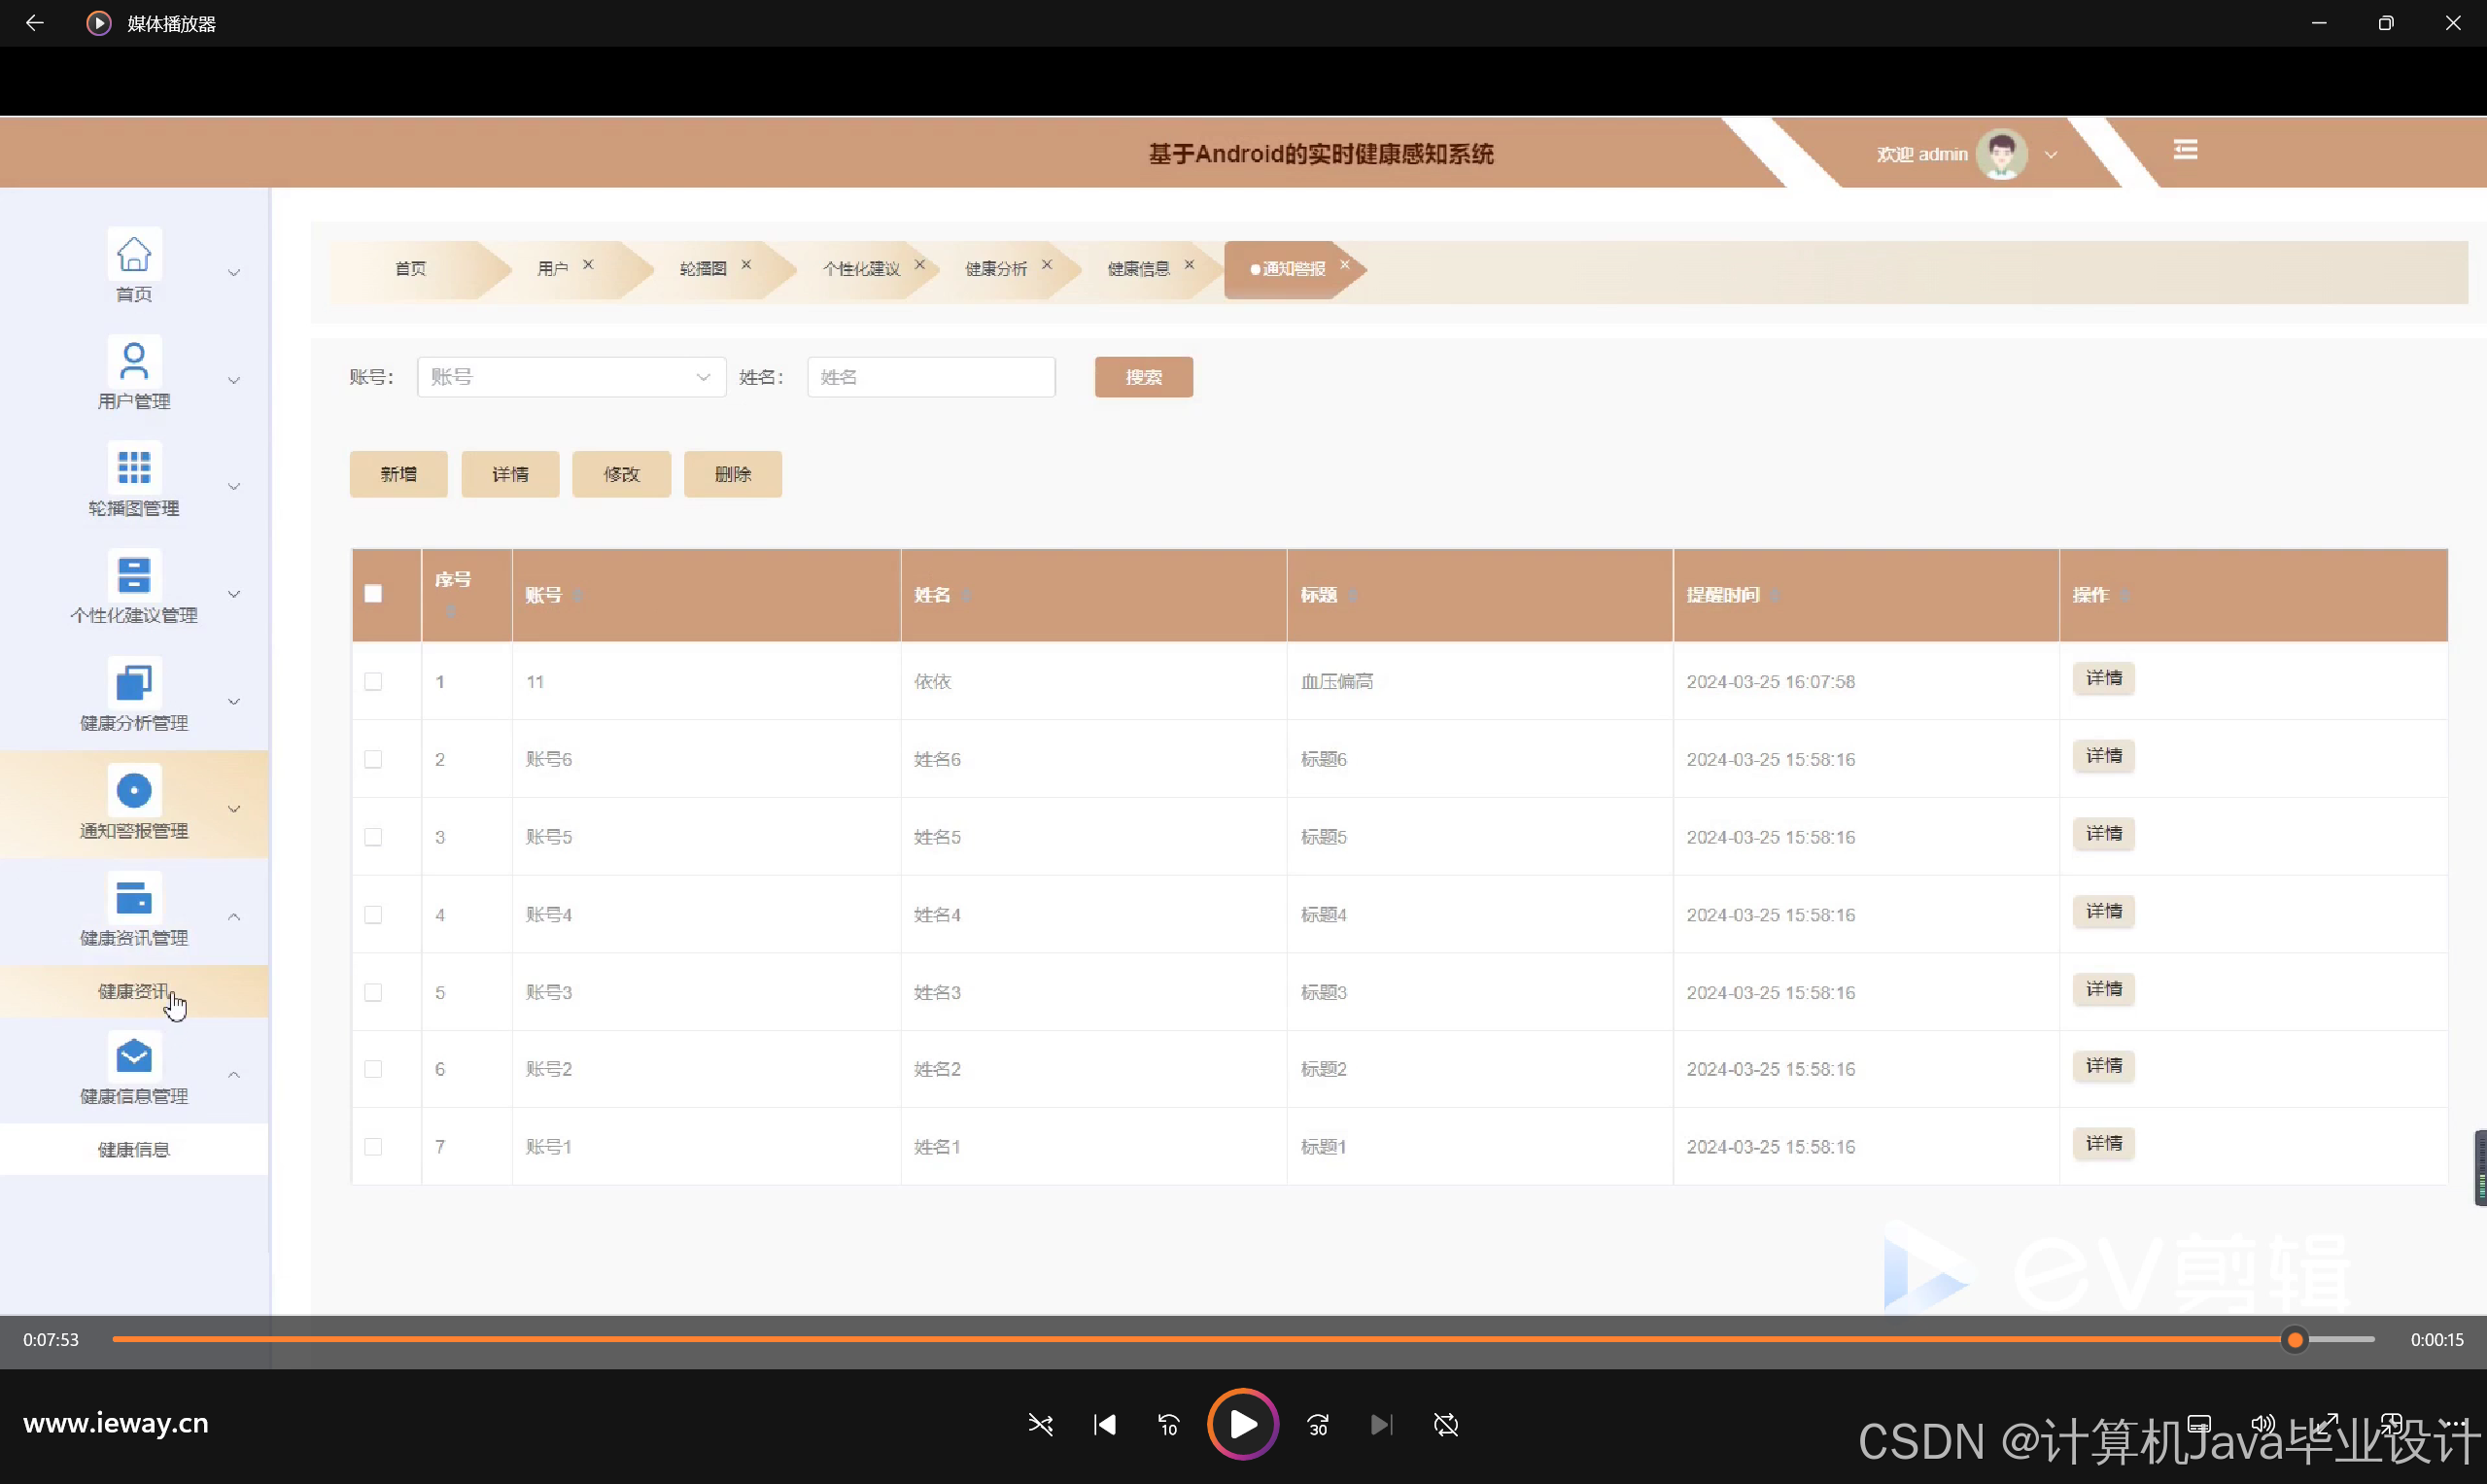Click the shuffle playback icon
This screenshot has height=1484, width=2487.
[x=1040, y=1424]
